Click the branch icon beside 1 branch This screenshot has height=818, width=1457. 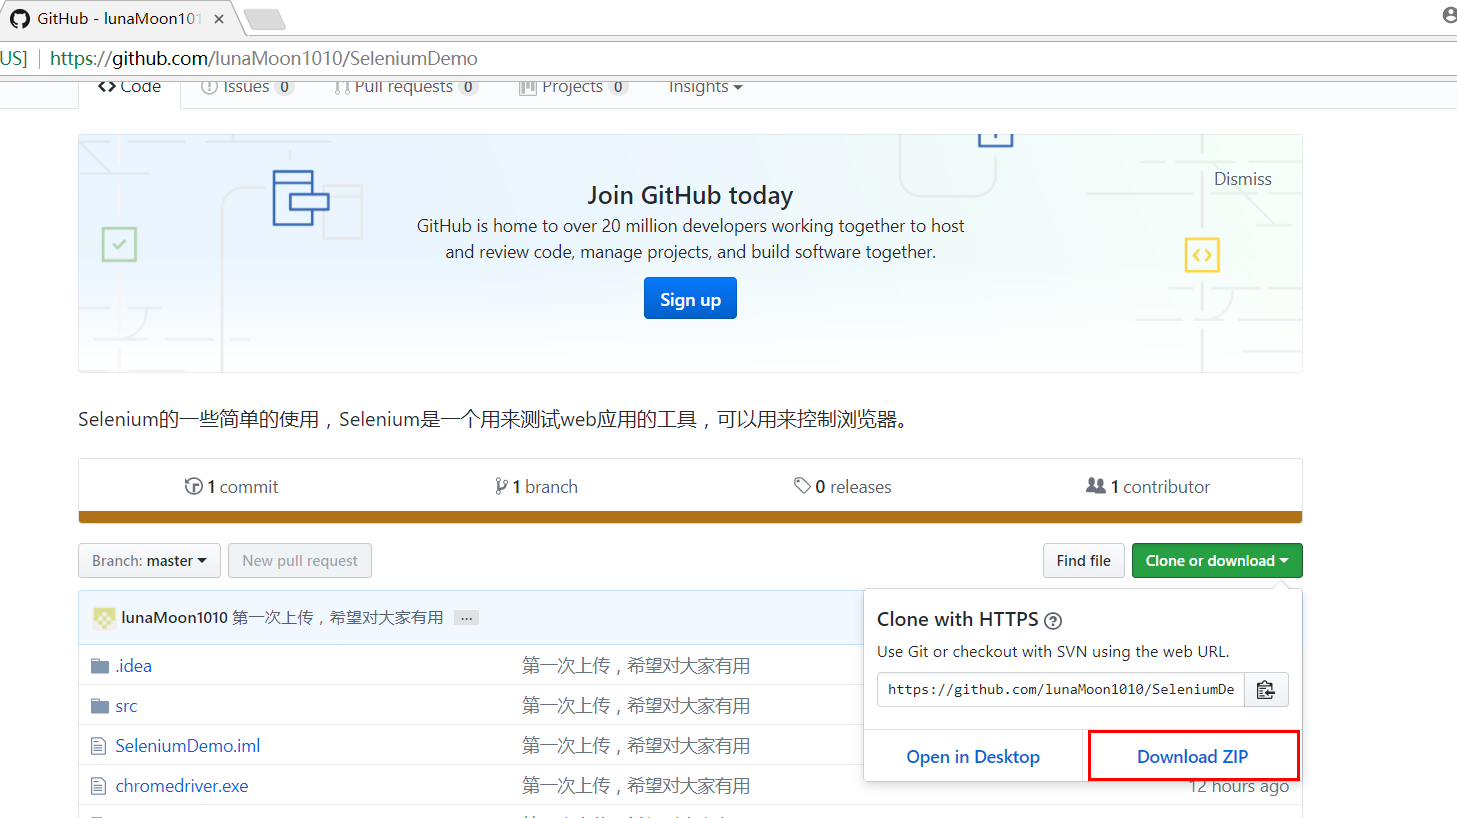click(x=501, y=486)
